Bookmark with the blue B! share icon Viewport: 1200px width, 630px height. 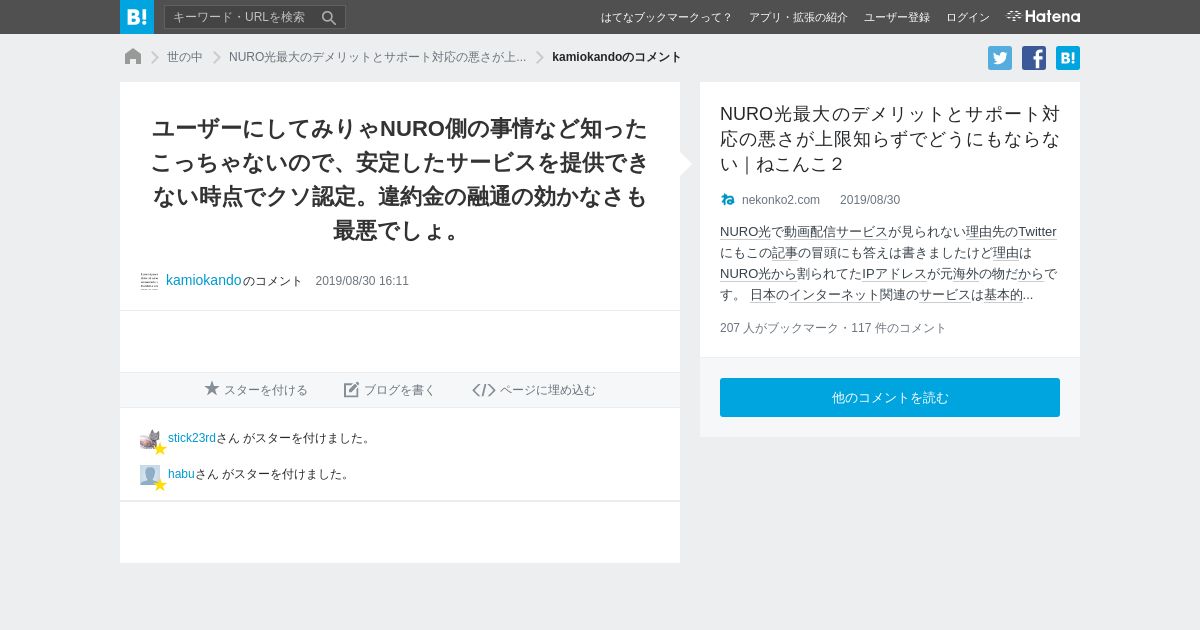[1068, 58]
